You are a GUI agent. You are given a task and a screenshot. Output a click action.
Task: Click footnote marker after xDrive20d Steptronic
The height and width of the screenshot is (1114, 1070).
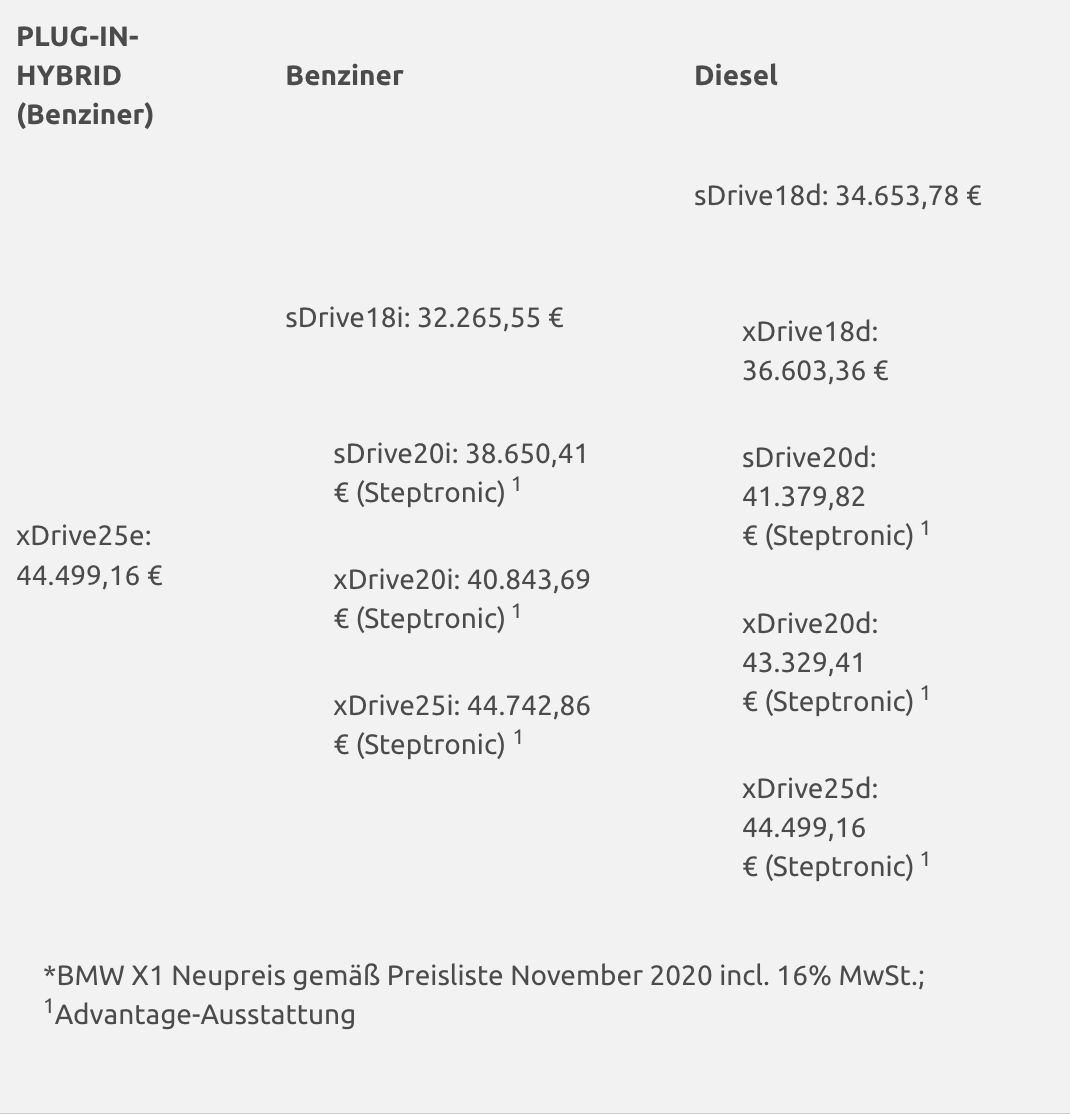pos(925,694)
